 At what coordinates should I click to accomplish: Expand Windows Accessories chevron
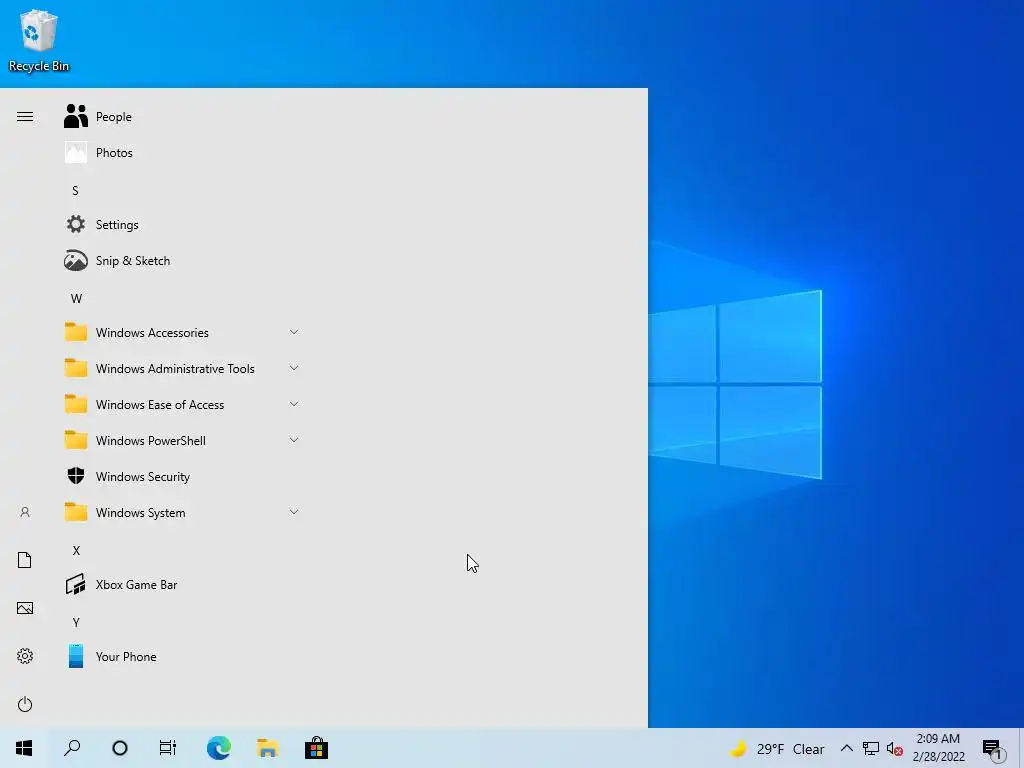point(294,332)
